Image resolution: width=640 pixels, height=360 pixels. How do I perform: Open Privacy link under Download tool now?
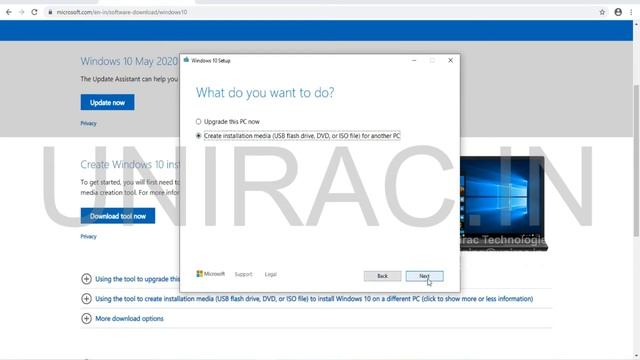88,236
